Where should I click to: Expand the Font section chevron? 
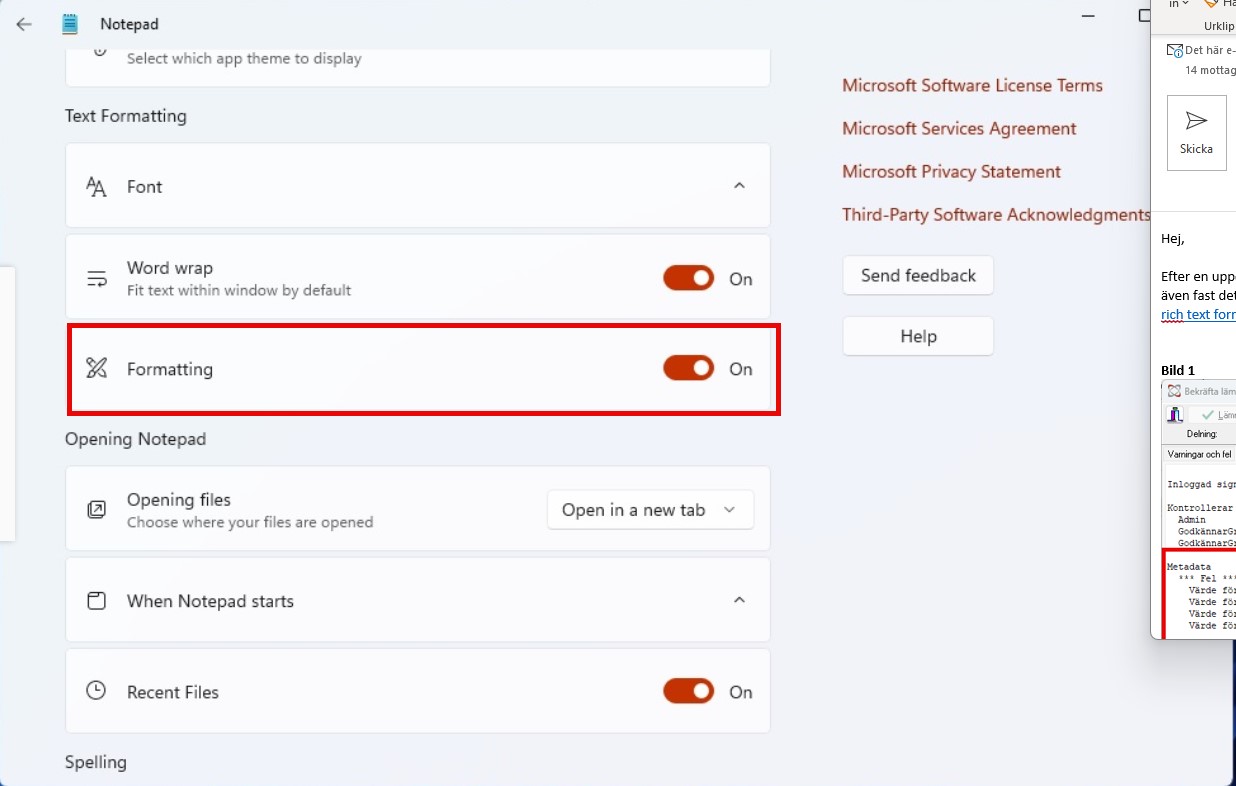pos(739,186)
